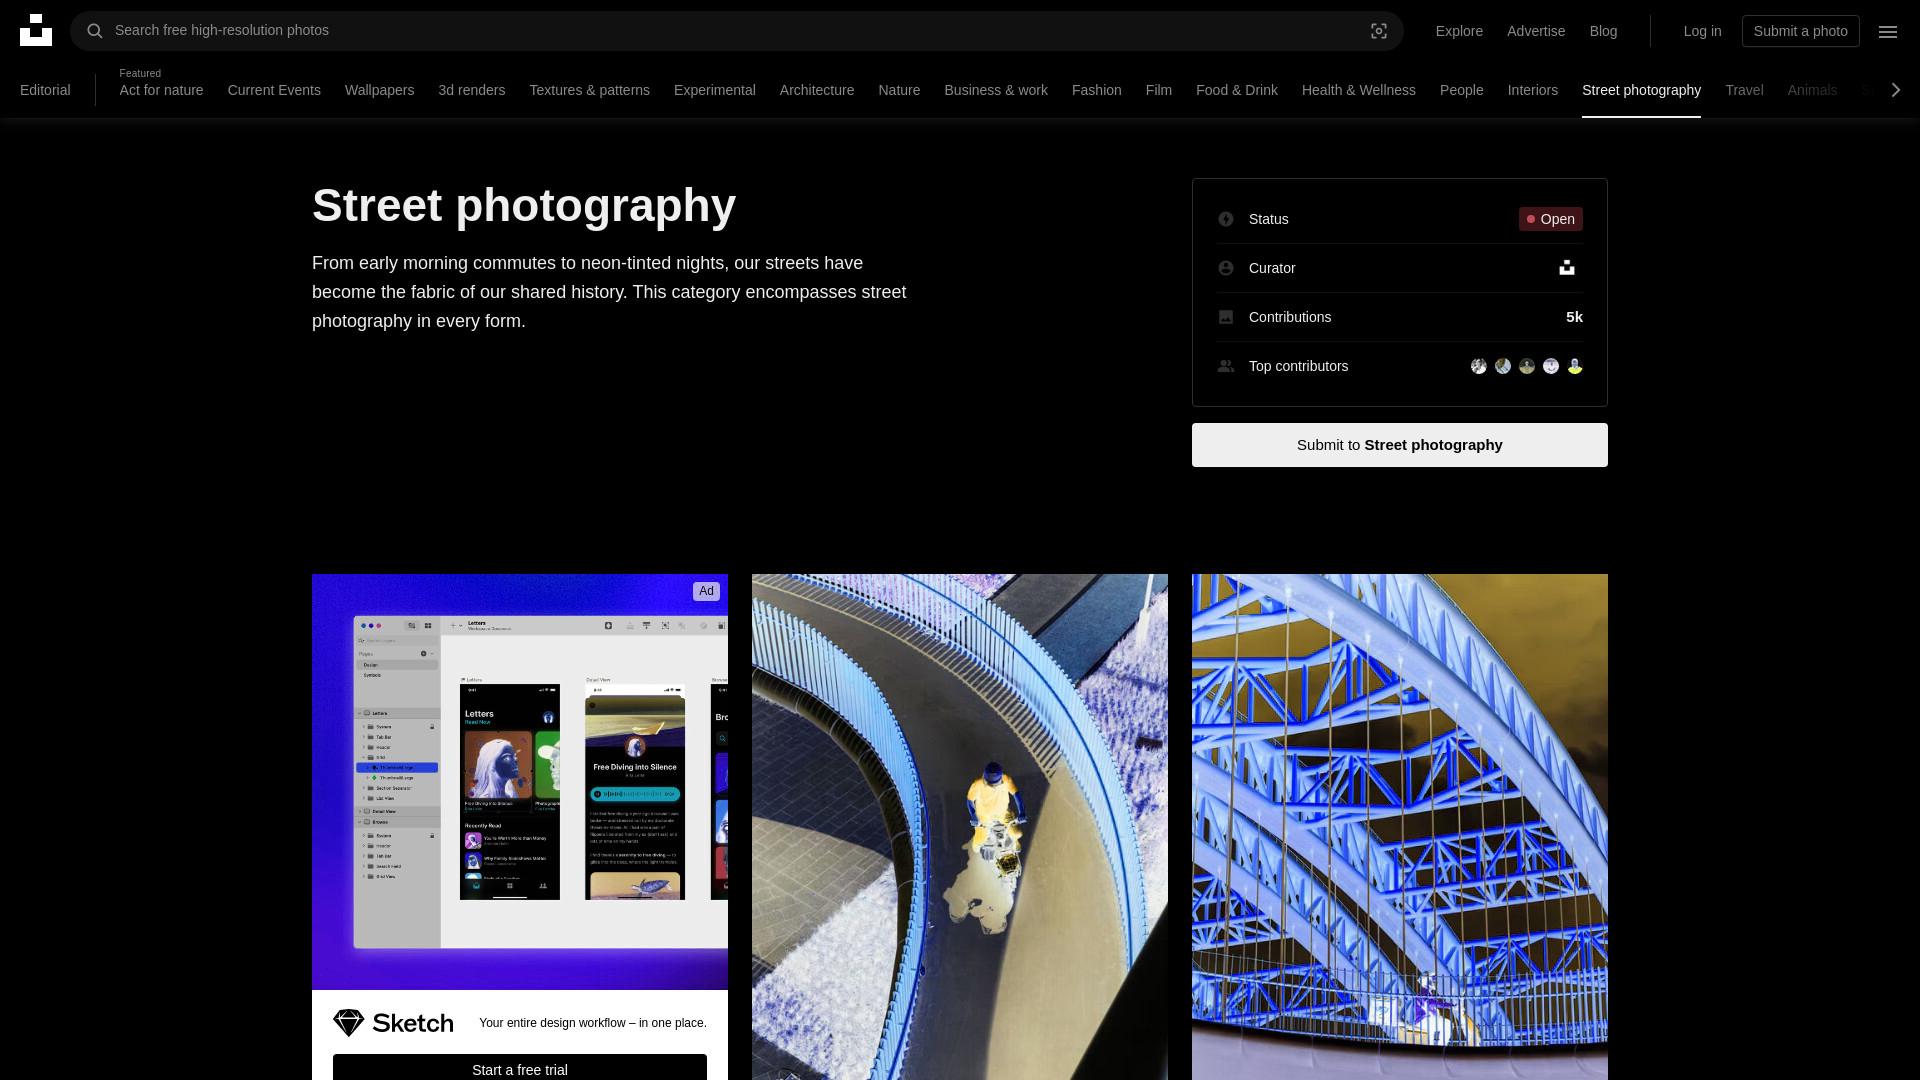Open the Blog link
Screen dimensions: 1920x1080
coord(1603,31)
